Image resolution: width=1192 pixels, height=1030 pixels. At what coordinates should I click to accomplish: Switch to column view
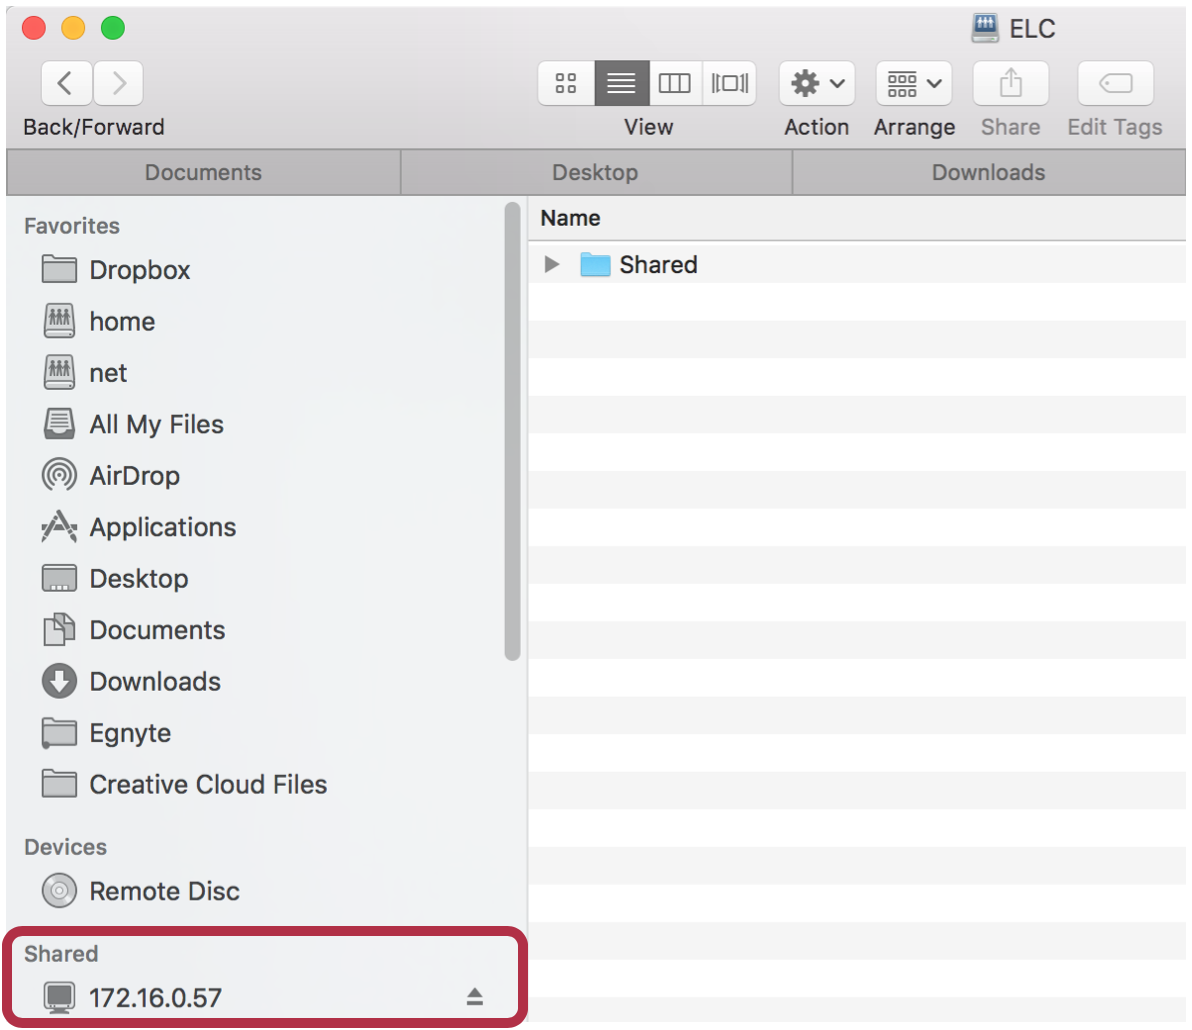pos(675,83)
